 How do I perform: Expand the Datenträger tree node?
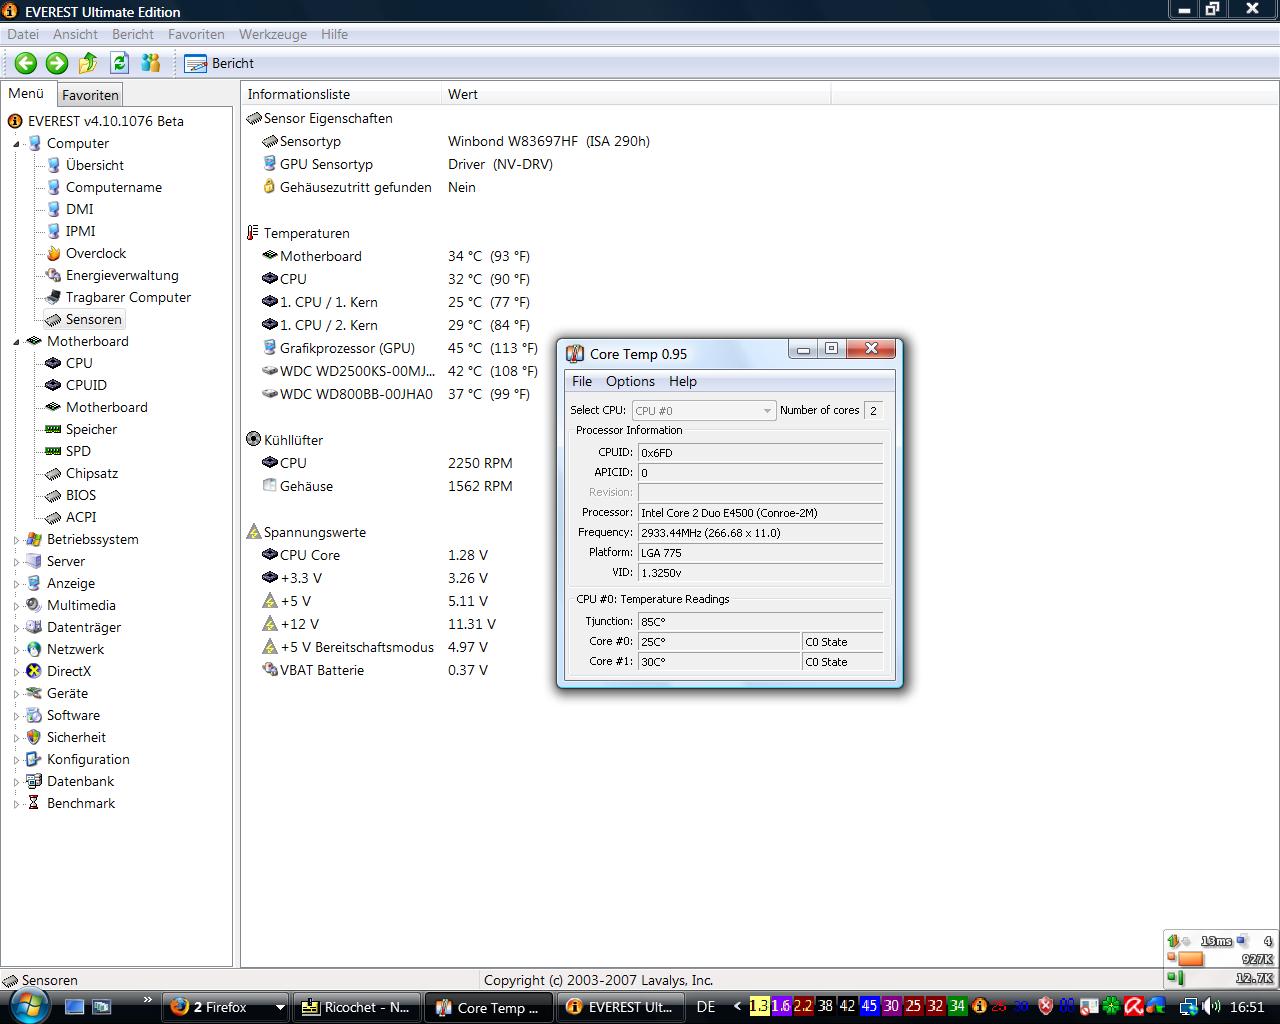(x=17, y=627)
